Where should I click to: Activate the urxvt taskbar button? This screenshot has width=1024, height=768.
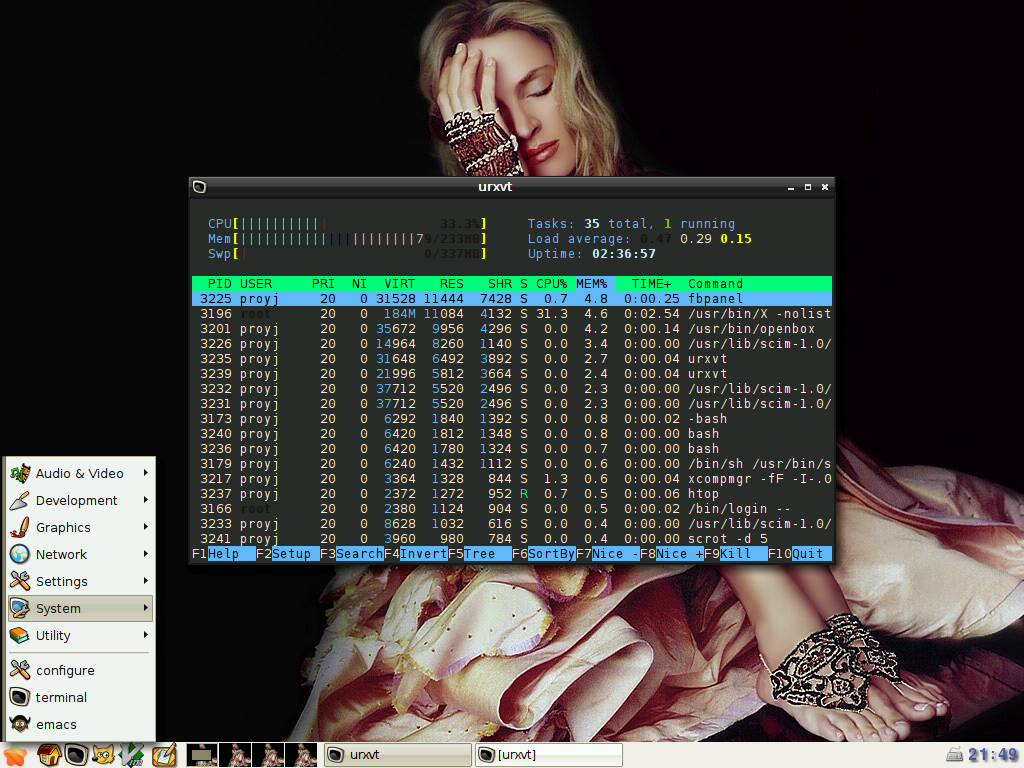398,755
